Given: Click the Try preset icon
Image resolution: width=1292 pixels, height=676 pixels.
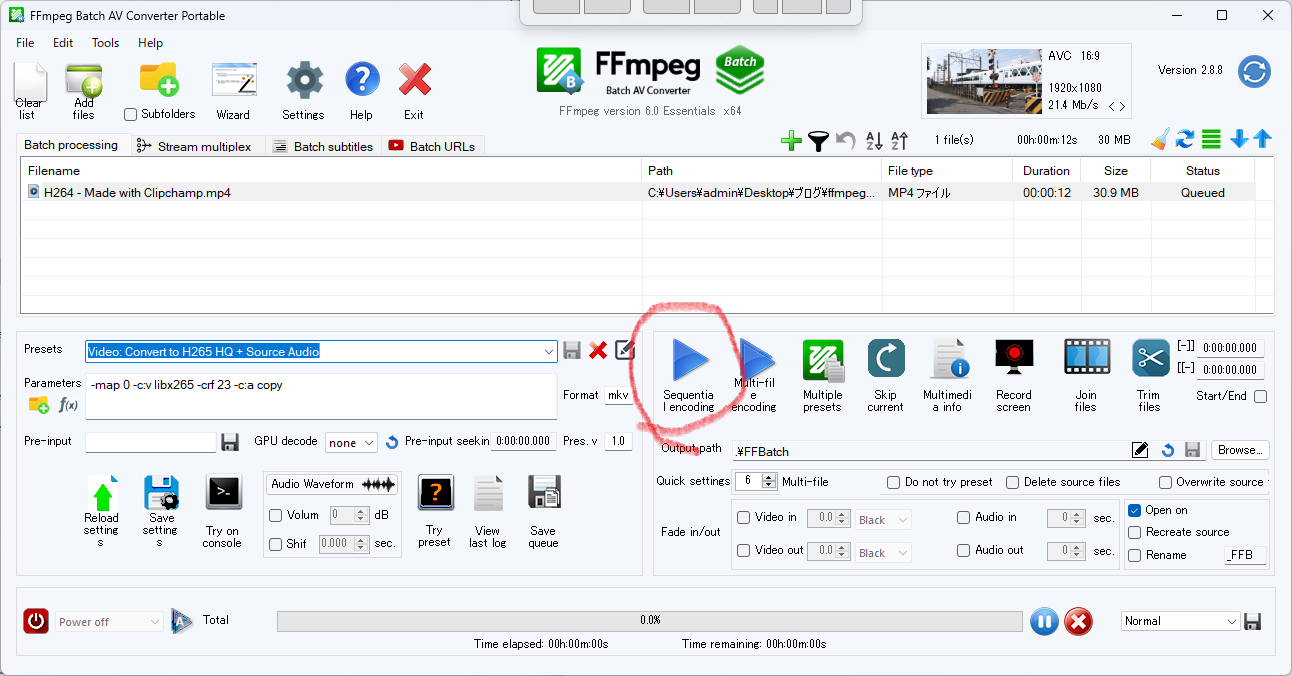Looking at the screenshot, I should [x=434, y=494].
